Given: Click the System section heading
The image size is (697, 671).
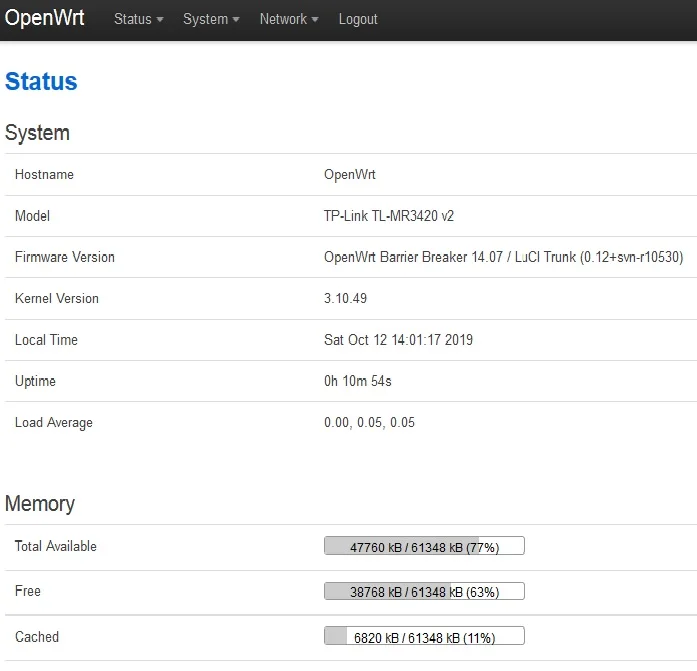Looking at the screenshot, I should point(37,132).
